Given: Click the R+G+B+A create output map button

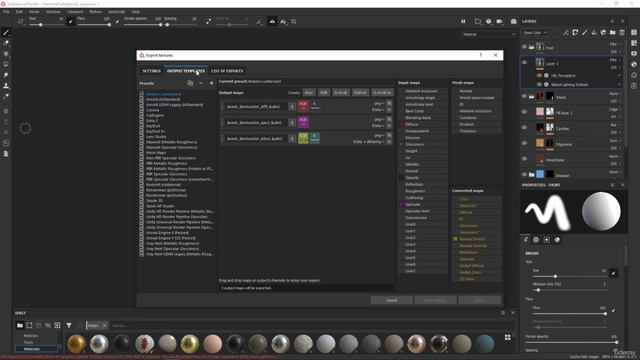Looking at the screenshot, I should 382,93.
